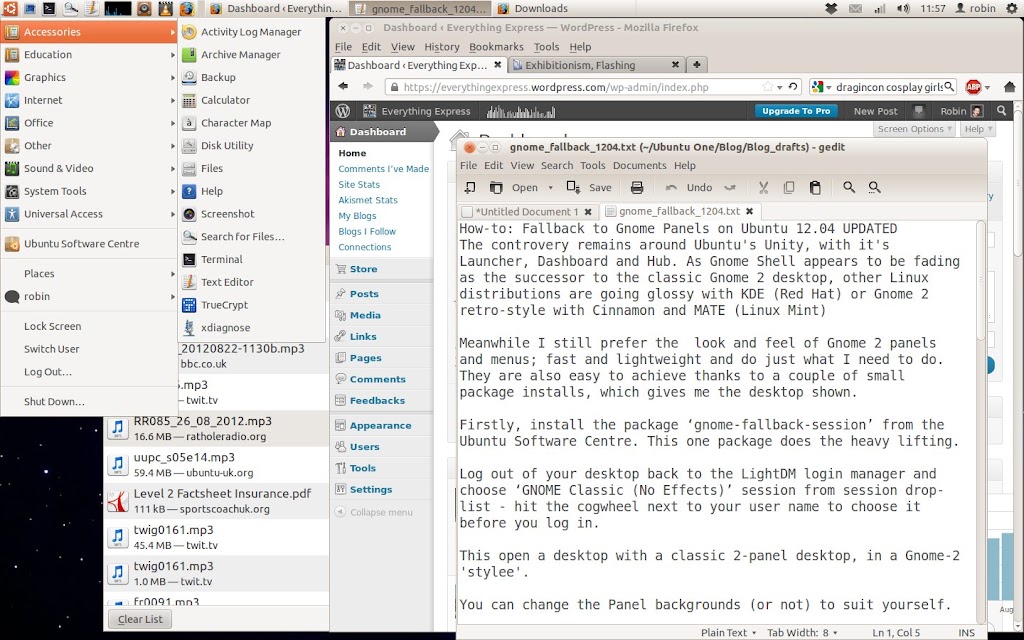Click the gedit Cut scissors icon

click(x=763, y=187)
